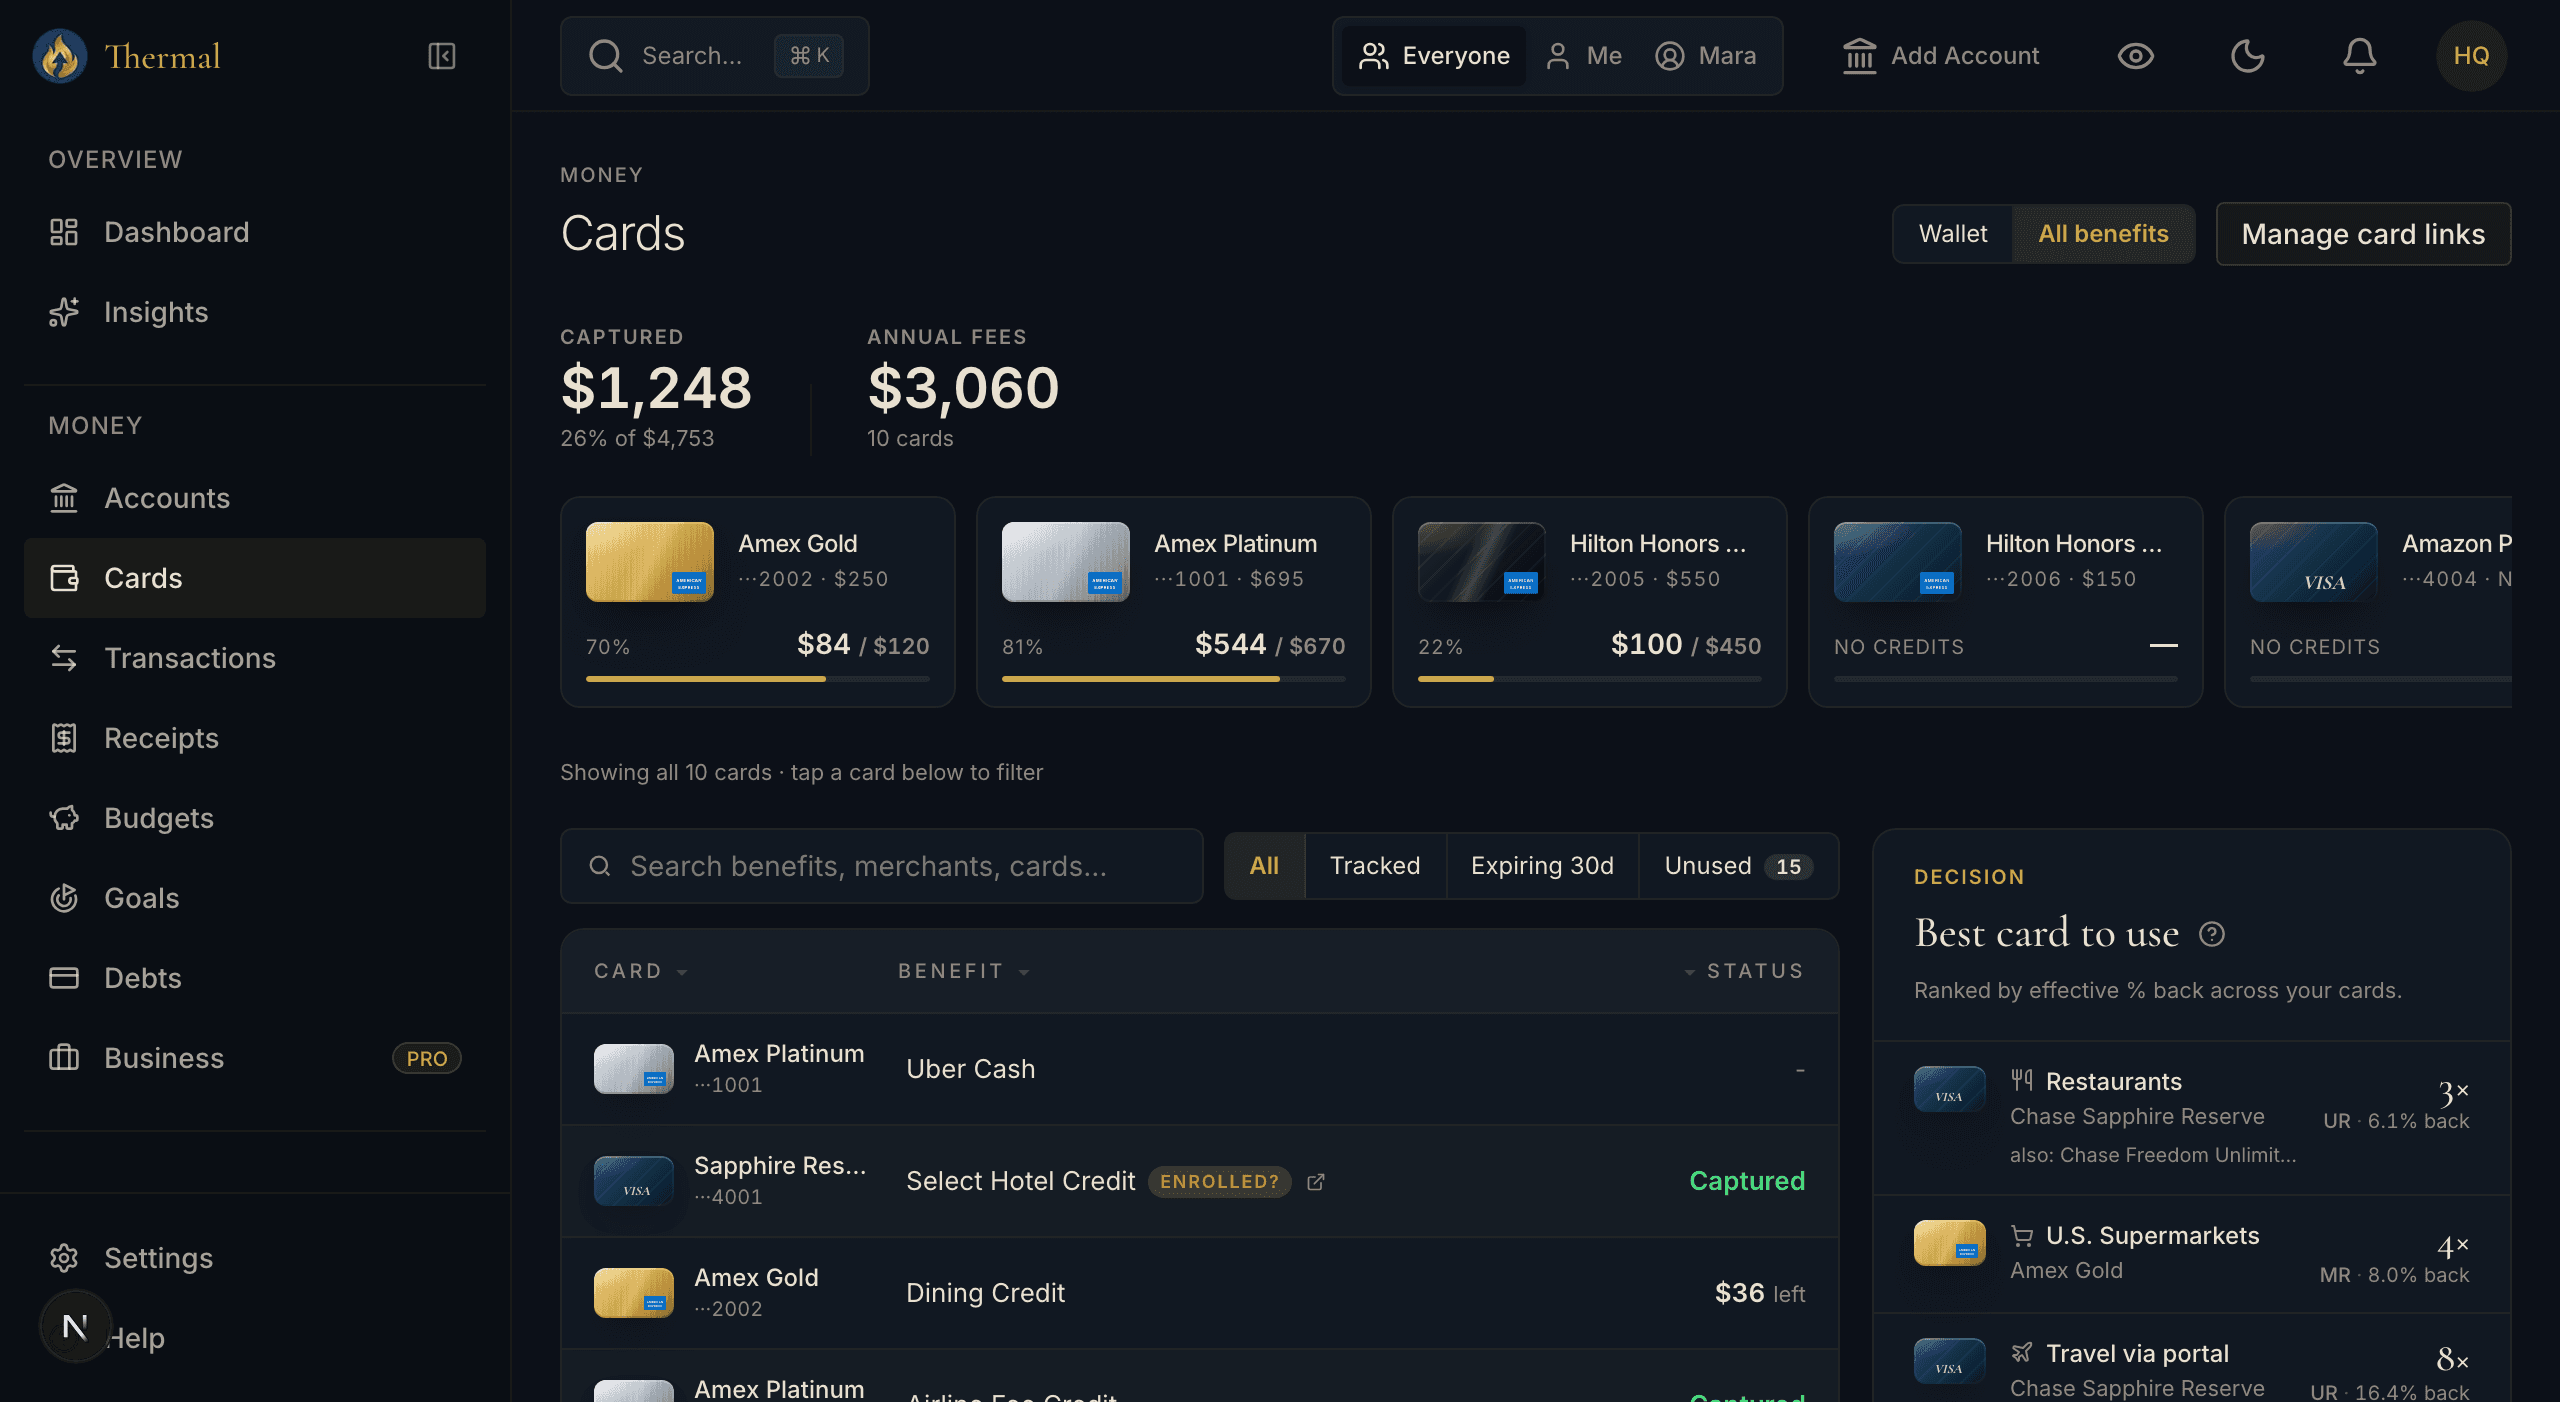The width and height of the screenshot is (2560, 1402).
Task: Click the Settings gear icon
Action: click(64, 1258)
